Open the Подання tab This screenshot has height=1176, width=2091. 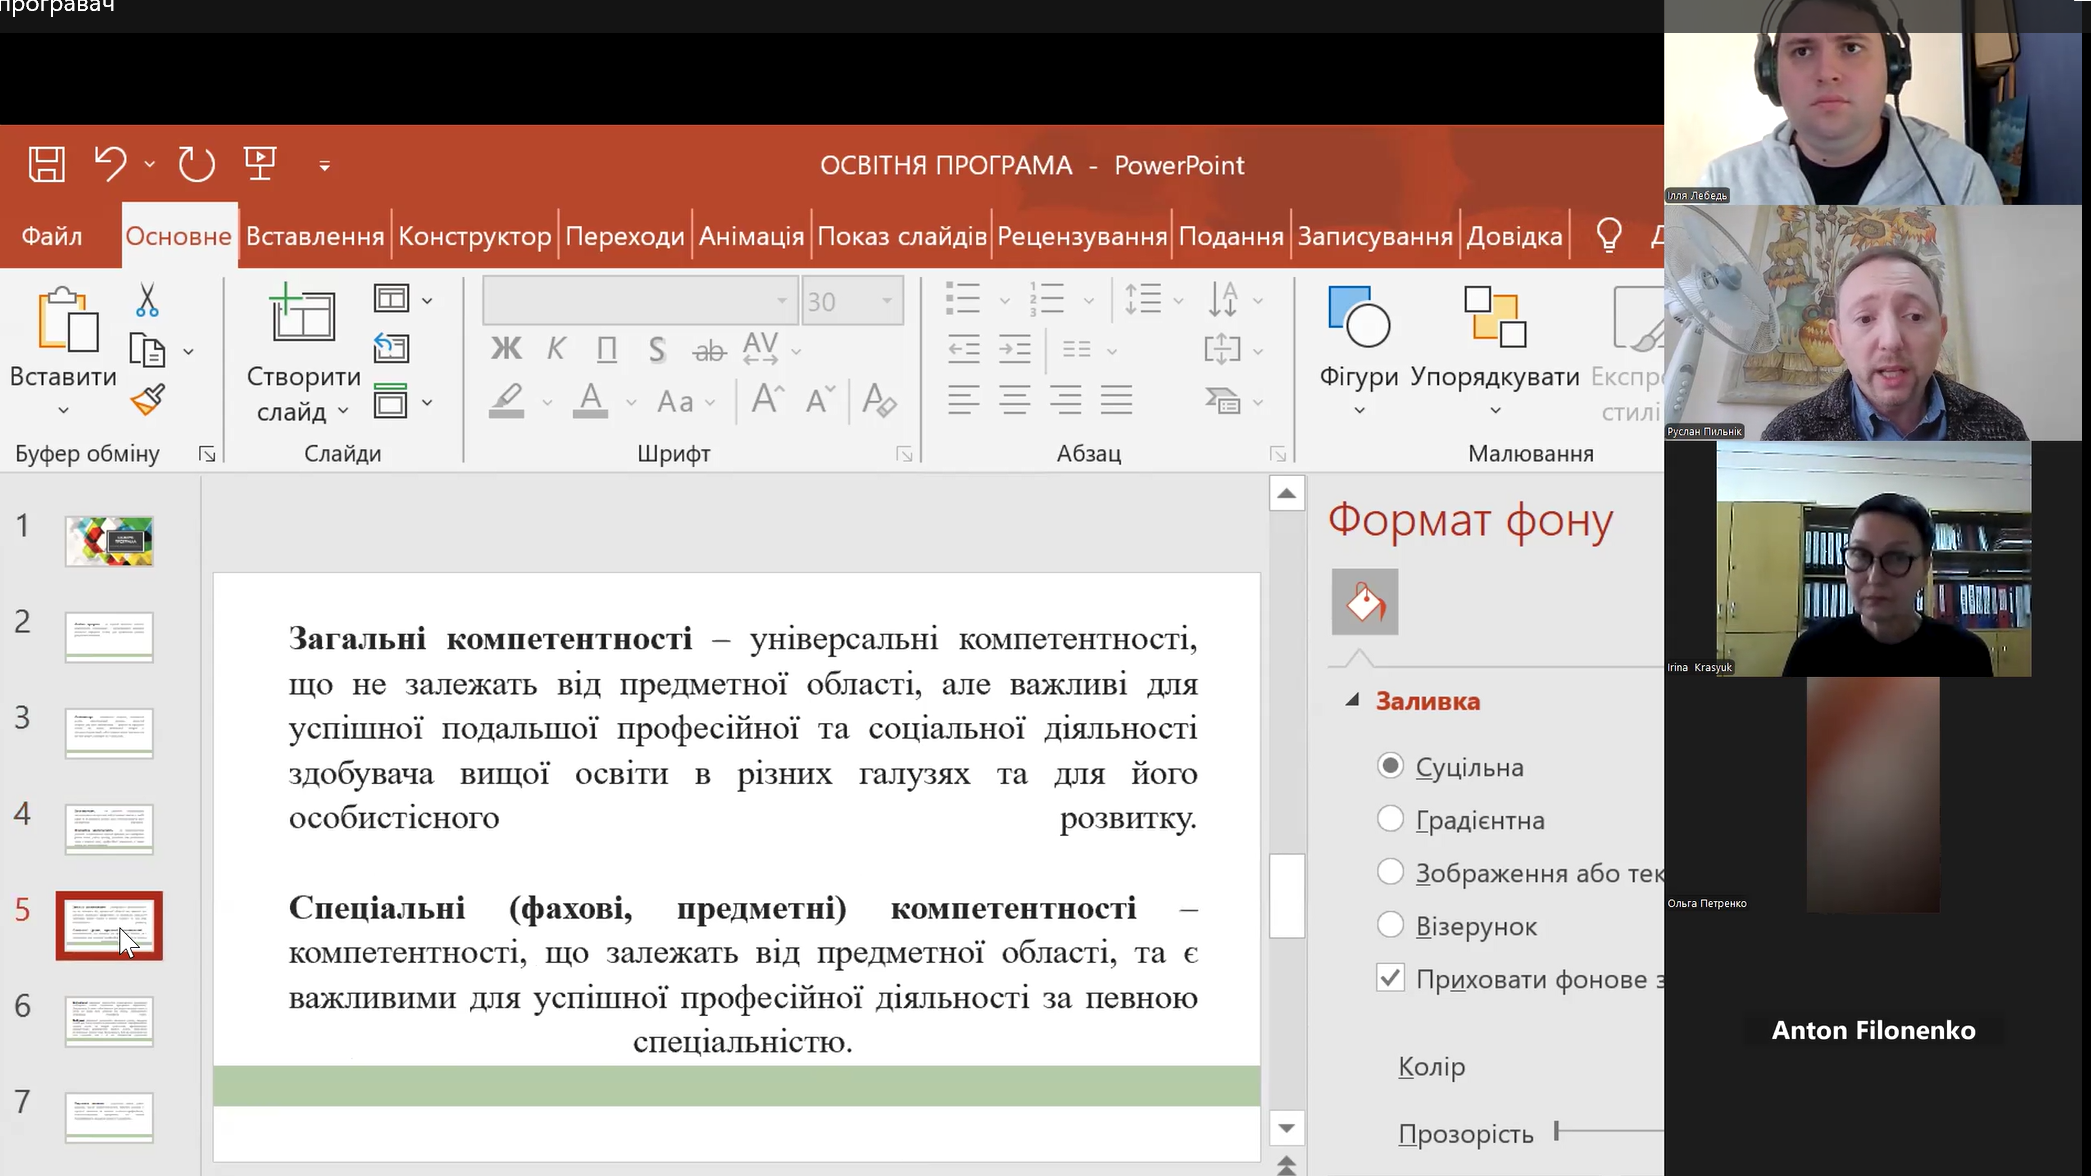tap(1231, 236)
